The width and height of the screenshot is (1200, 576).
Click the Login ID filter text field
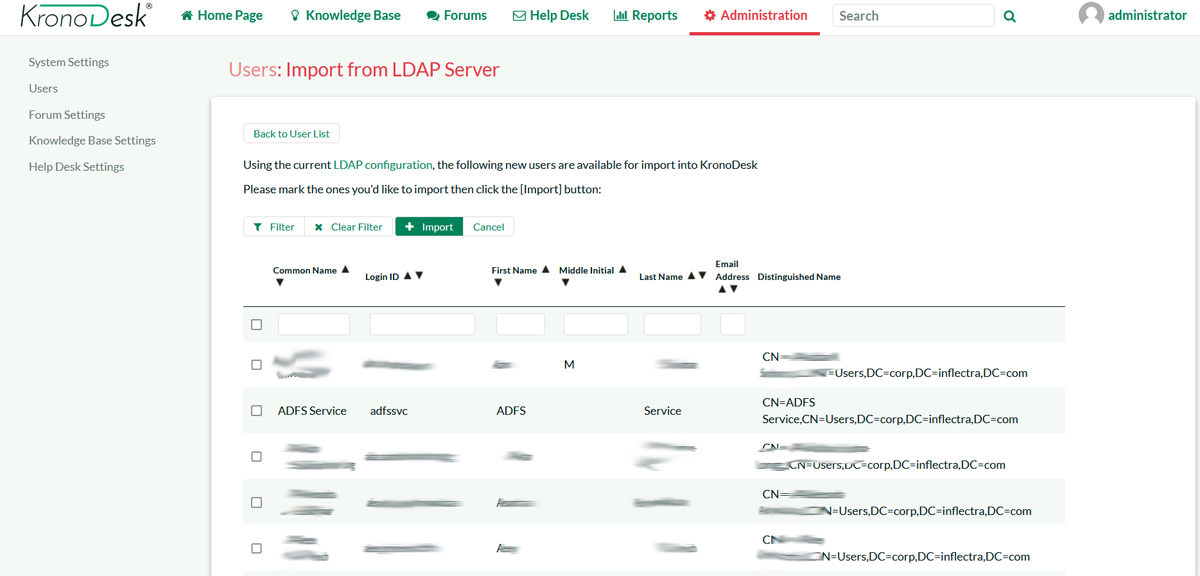point(422,324)
